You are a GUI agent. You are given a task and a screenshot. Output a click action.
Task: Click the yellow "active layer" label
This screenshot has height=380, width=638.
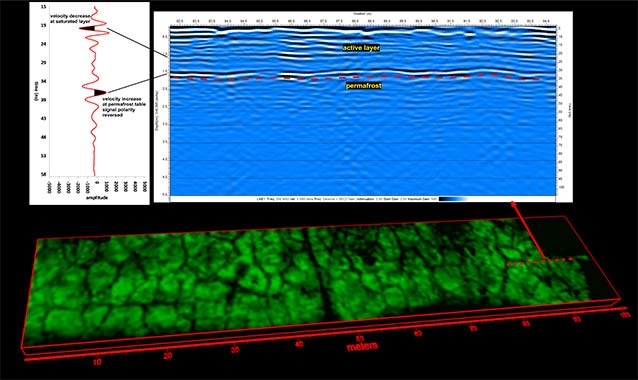pyautogui.click(x=361, y=48)
